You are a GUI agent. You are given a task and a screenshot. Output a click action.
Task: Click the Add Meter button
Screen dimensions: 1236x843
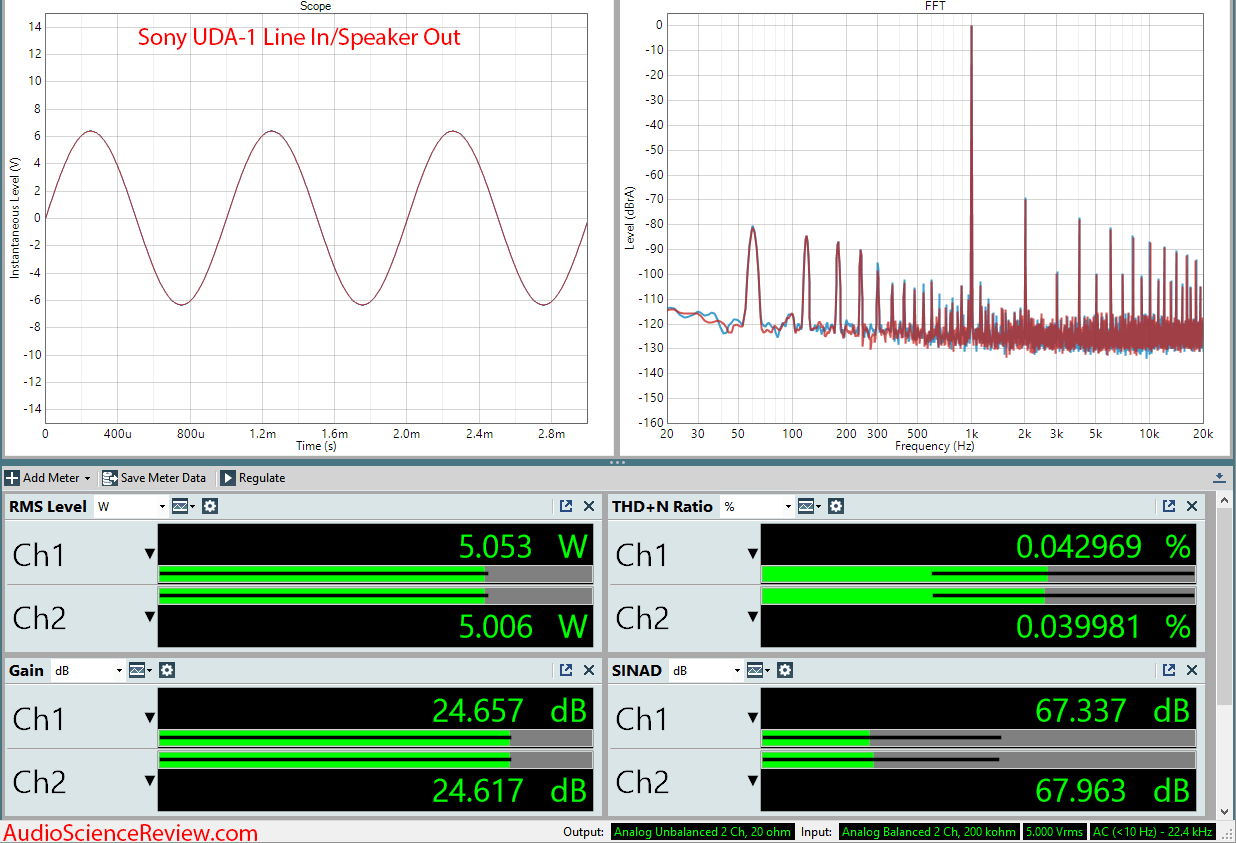[48, 478]
